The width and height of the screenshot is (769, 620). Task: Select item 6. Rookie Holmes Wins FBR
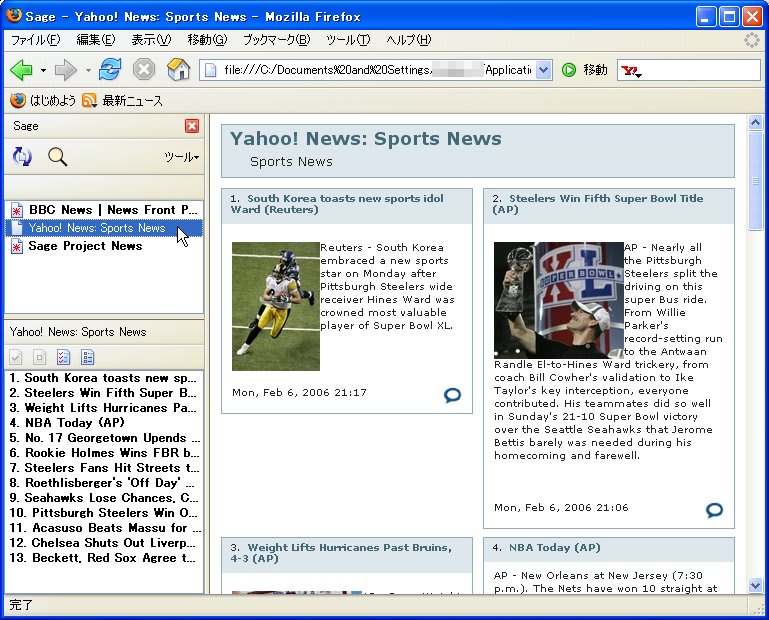104,453
